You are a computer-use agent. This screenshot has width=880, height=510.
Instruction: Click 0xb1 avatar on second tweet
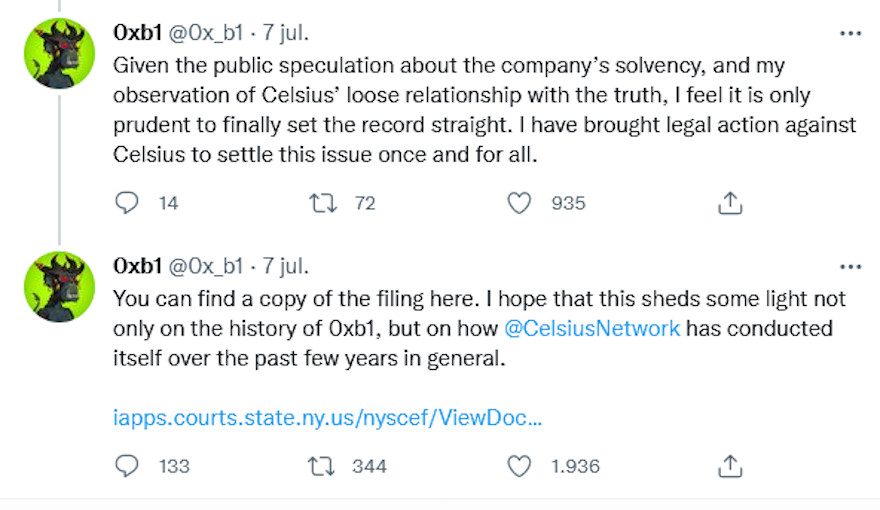(x=58, y=286)
